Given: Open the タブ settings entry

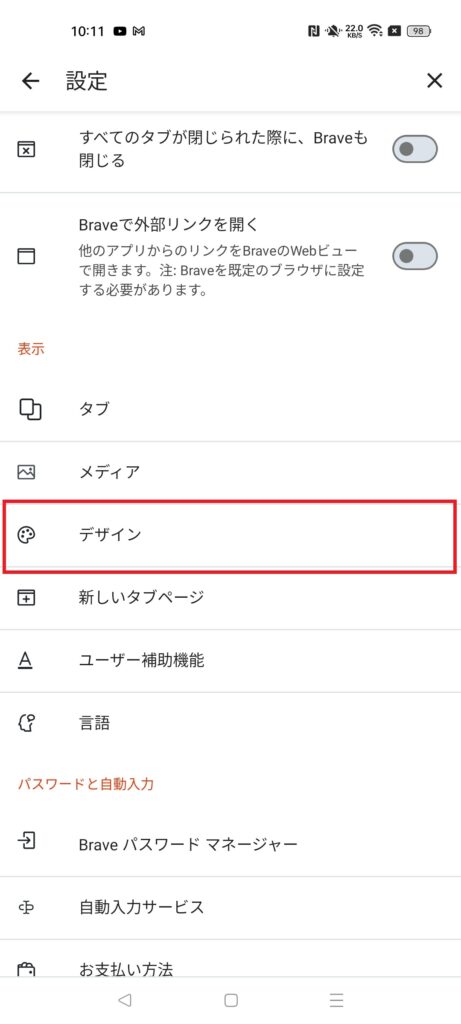Looking at the screenshot, I should pyautogui.click(x=230, y=409).
